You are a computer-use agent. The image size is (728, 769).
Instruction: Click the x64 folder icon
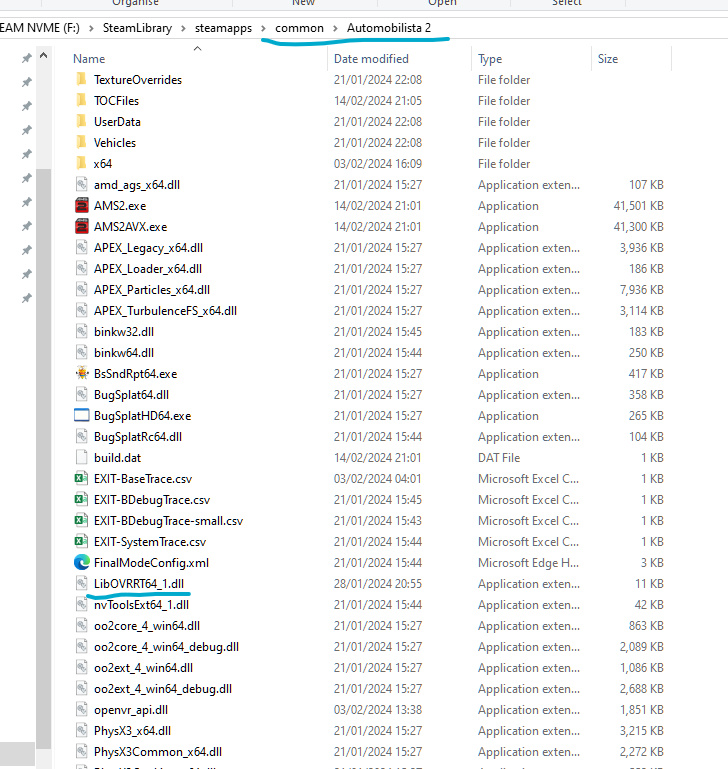pyautogui.click(x=81, y=163)
